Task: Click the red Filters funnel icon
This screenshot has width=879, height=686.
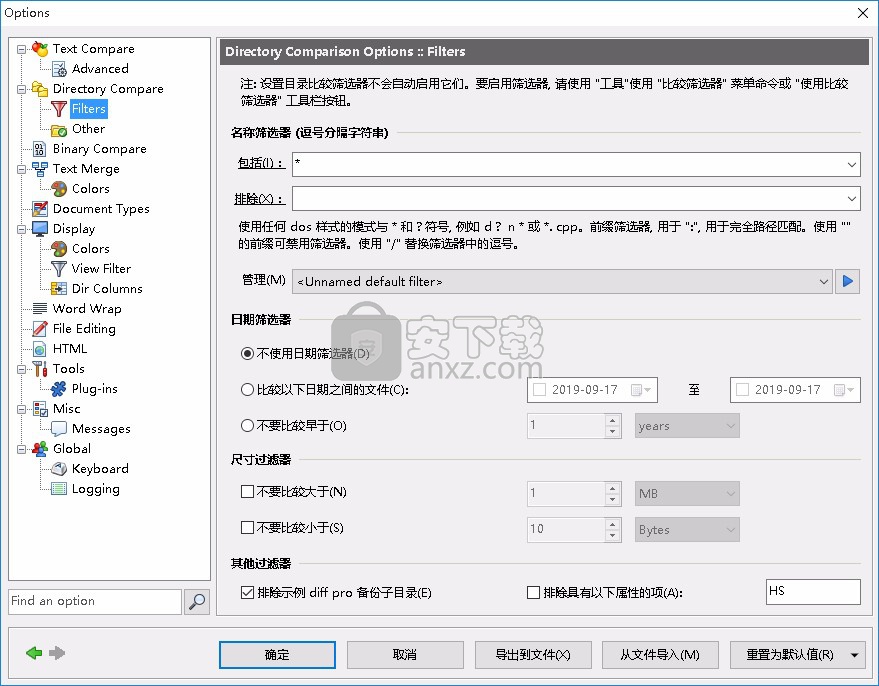Action: [x=59, y=109]
